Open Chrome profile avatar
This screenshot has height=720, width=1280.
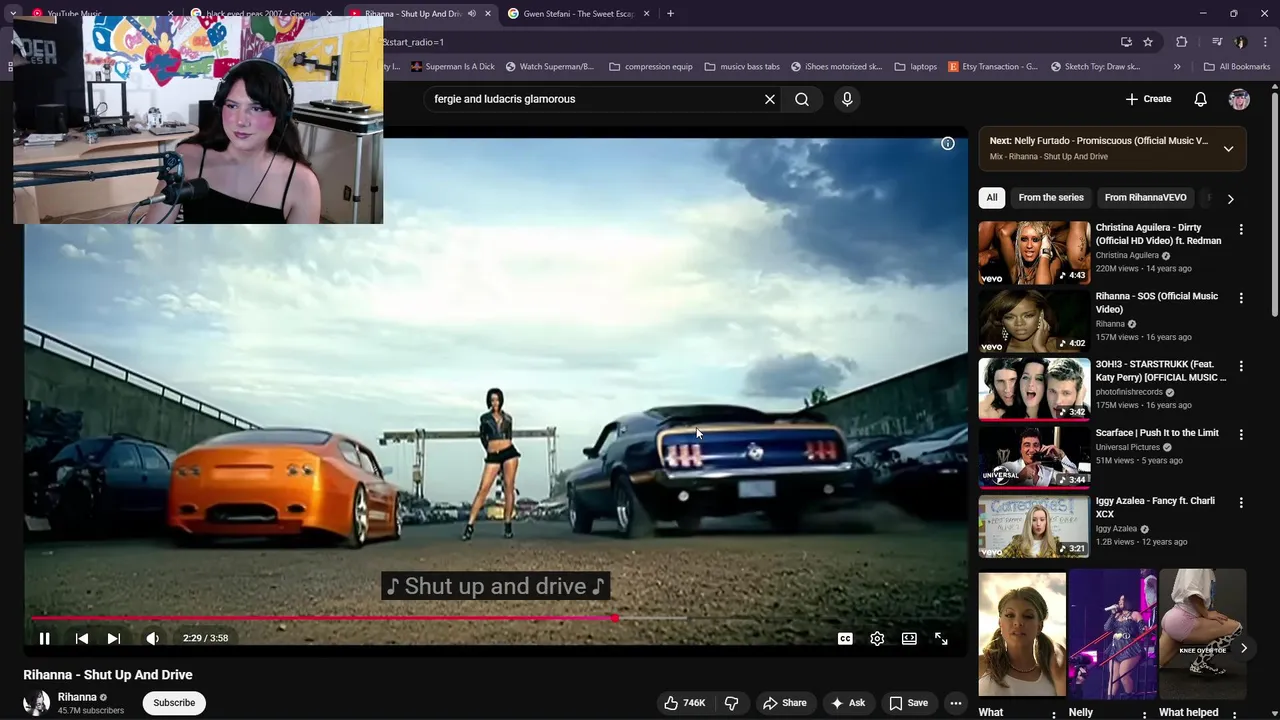(1241, 42)
